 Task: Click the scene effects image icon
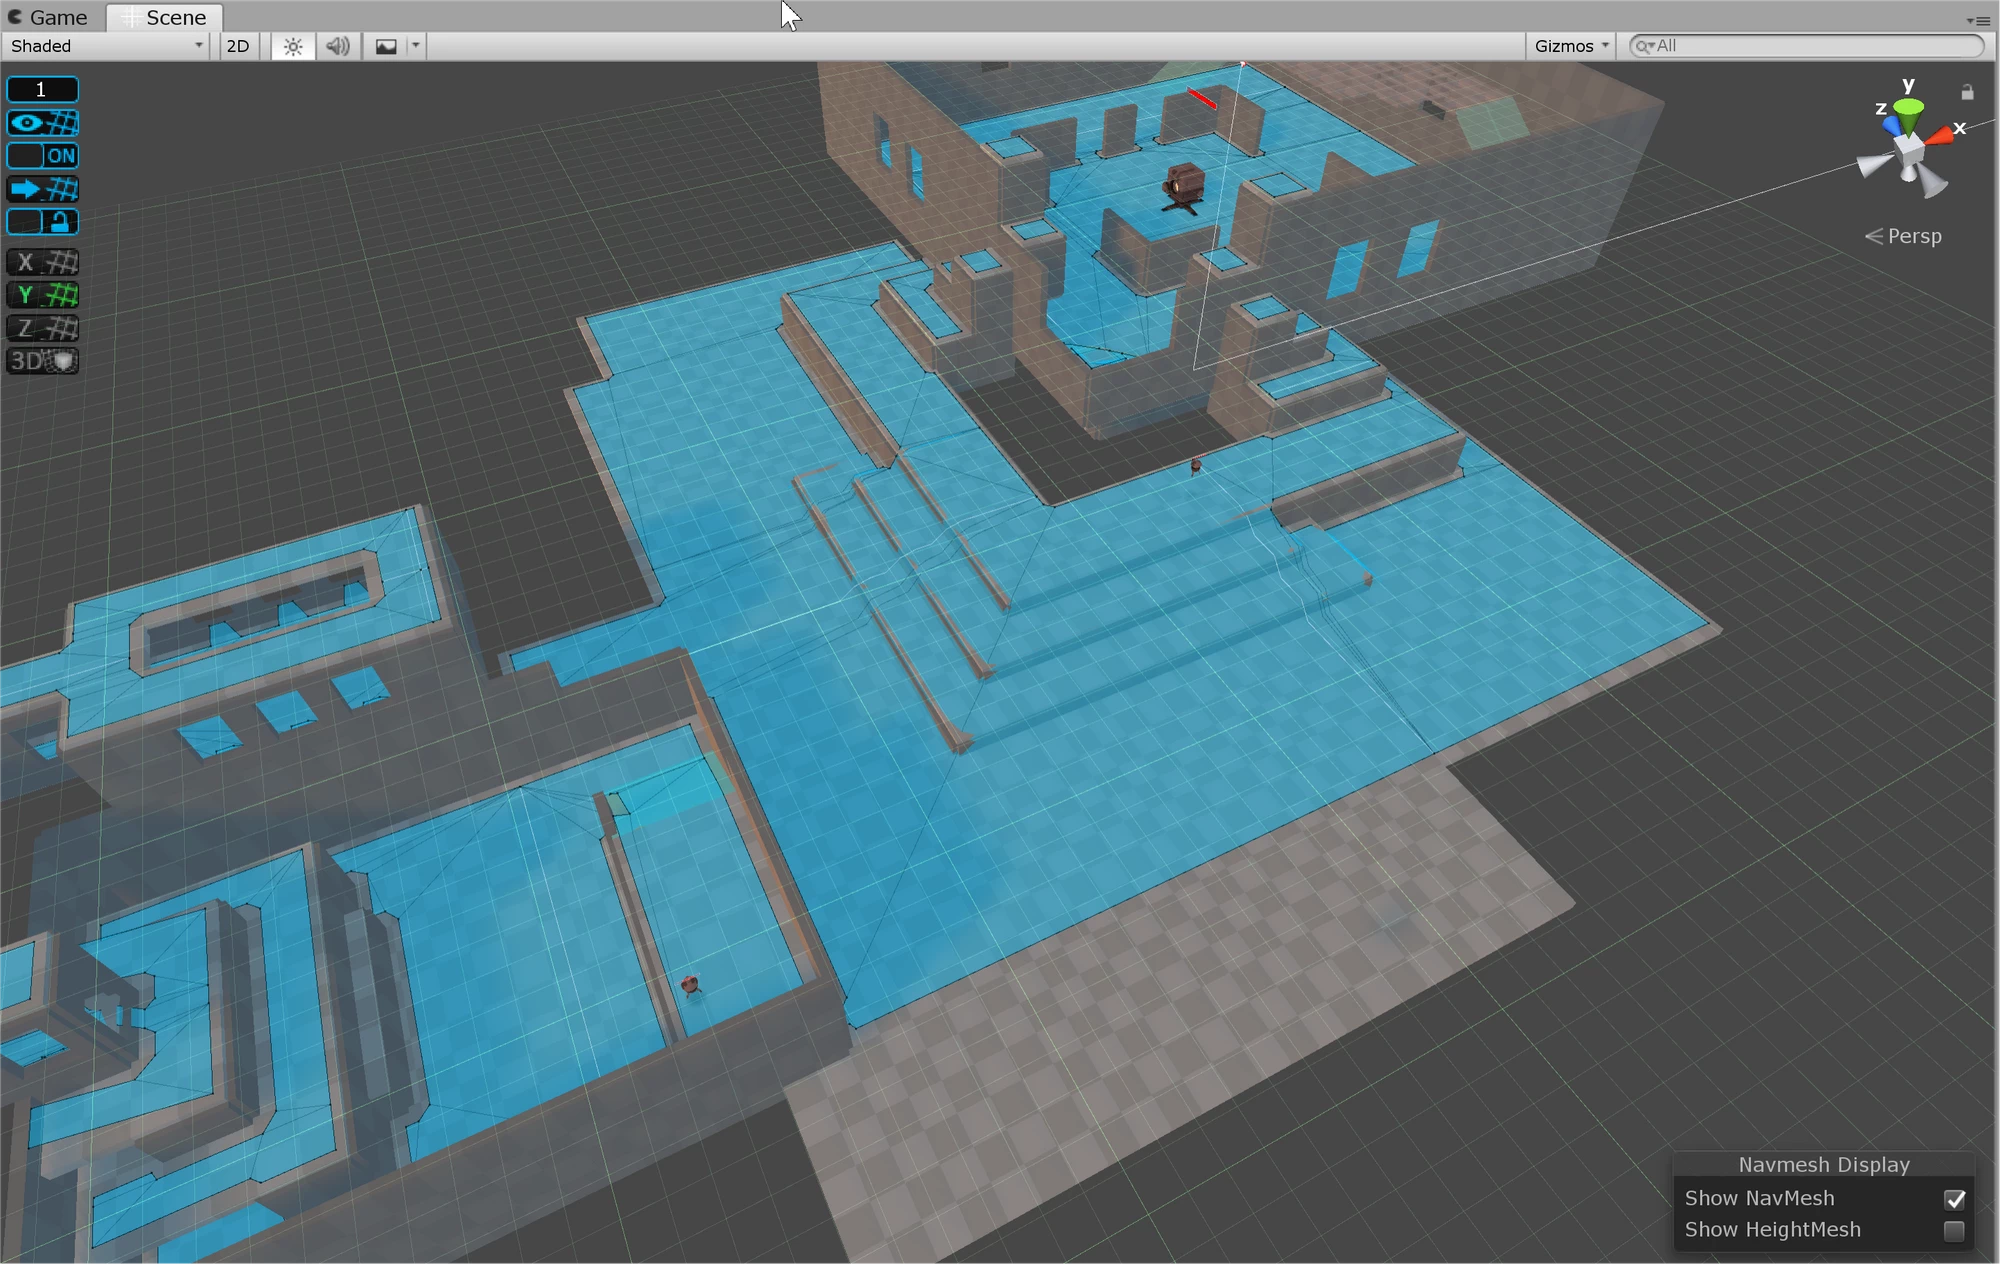[x=386, y=46]
